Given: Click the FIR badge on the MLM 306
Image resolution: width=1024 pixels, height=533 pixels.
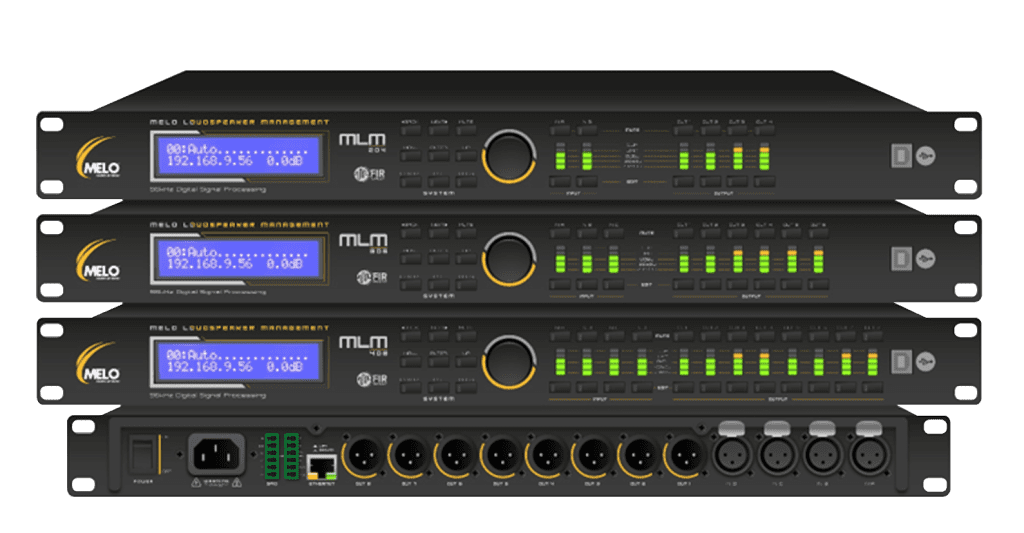Looking at the screenshot, I should (x=372, y=277).
